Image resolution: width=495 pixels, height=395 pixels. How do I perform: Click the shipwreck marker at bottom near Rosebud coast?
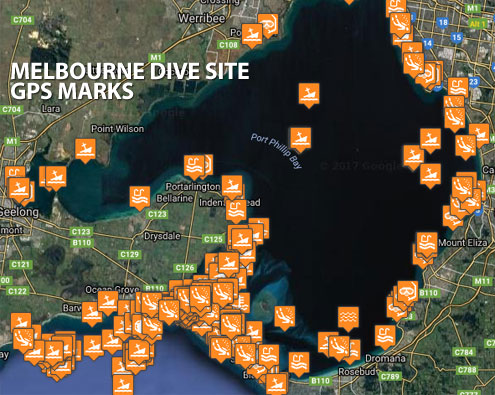point(276,383)
